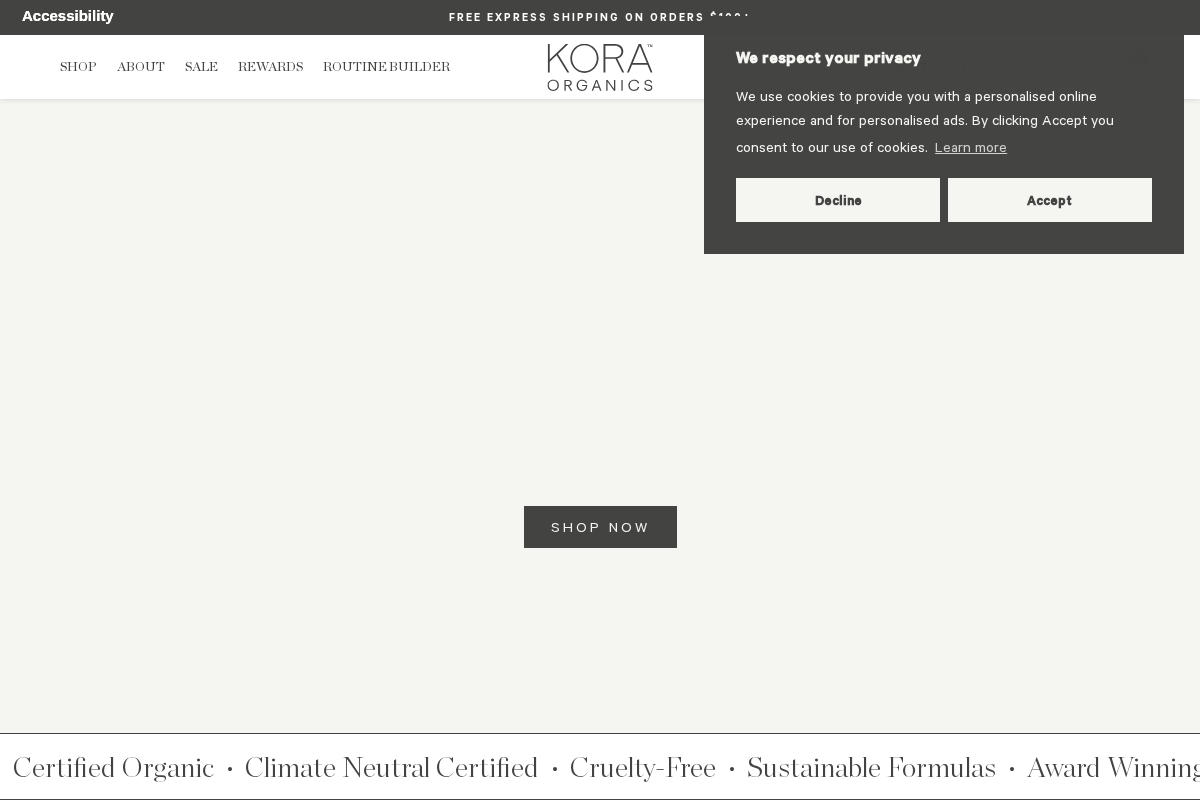Open the Accessibility options
1200x800 pixels.
67,16
